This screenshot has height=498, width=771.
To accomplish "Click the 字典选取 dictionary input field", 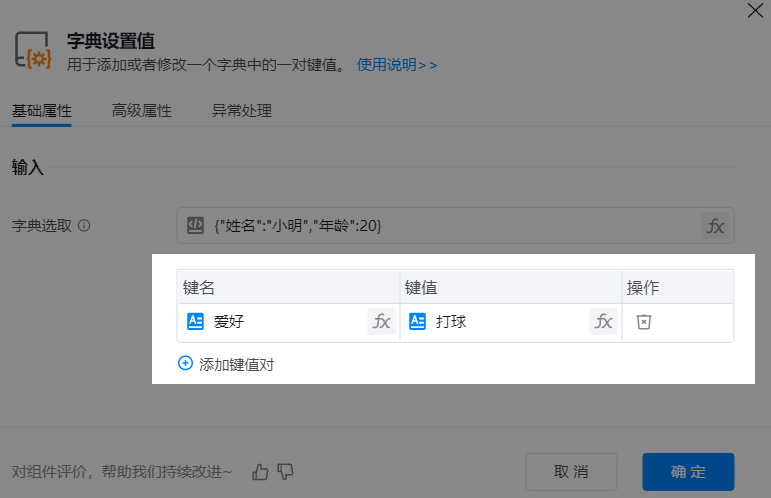I will [450, 226].
